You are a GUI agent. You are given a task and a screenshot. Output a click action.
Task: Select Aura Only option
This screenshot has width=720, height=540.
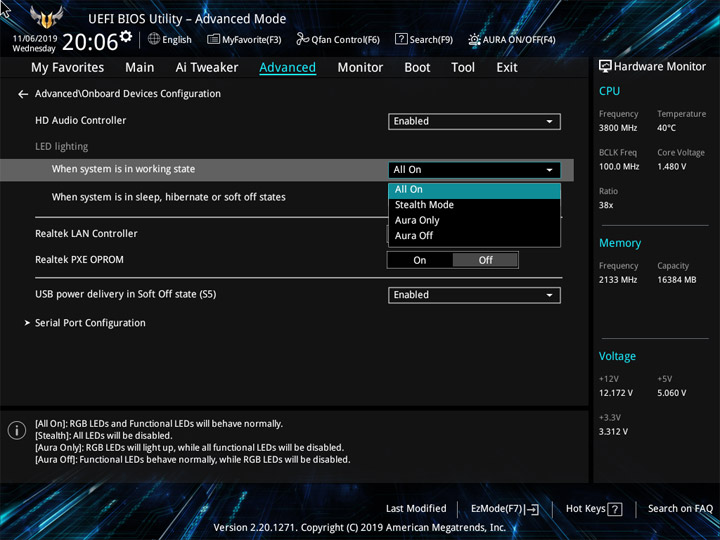pyautogui.click(x=474, y=220)
